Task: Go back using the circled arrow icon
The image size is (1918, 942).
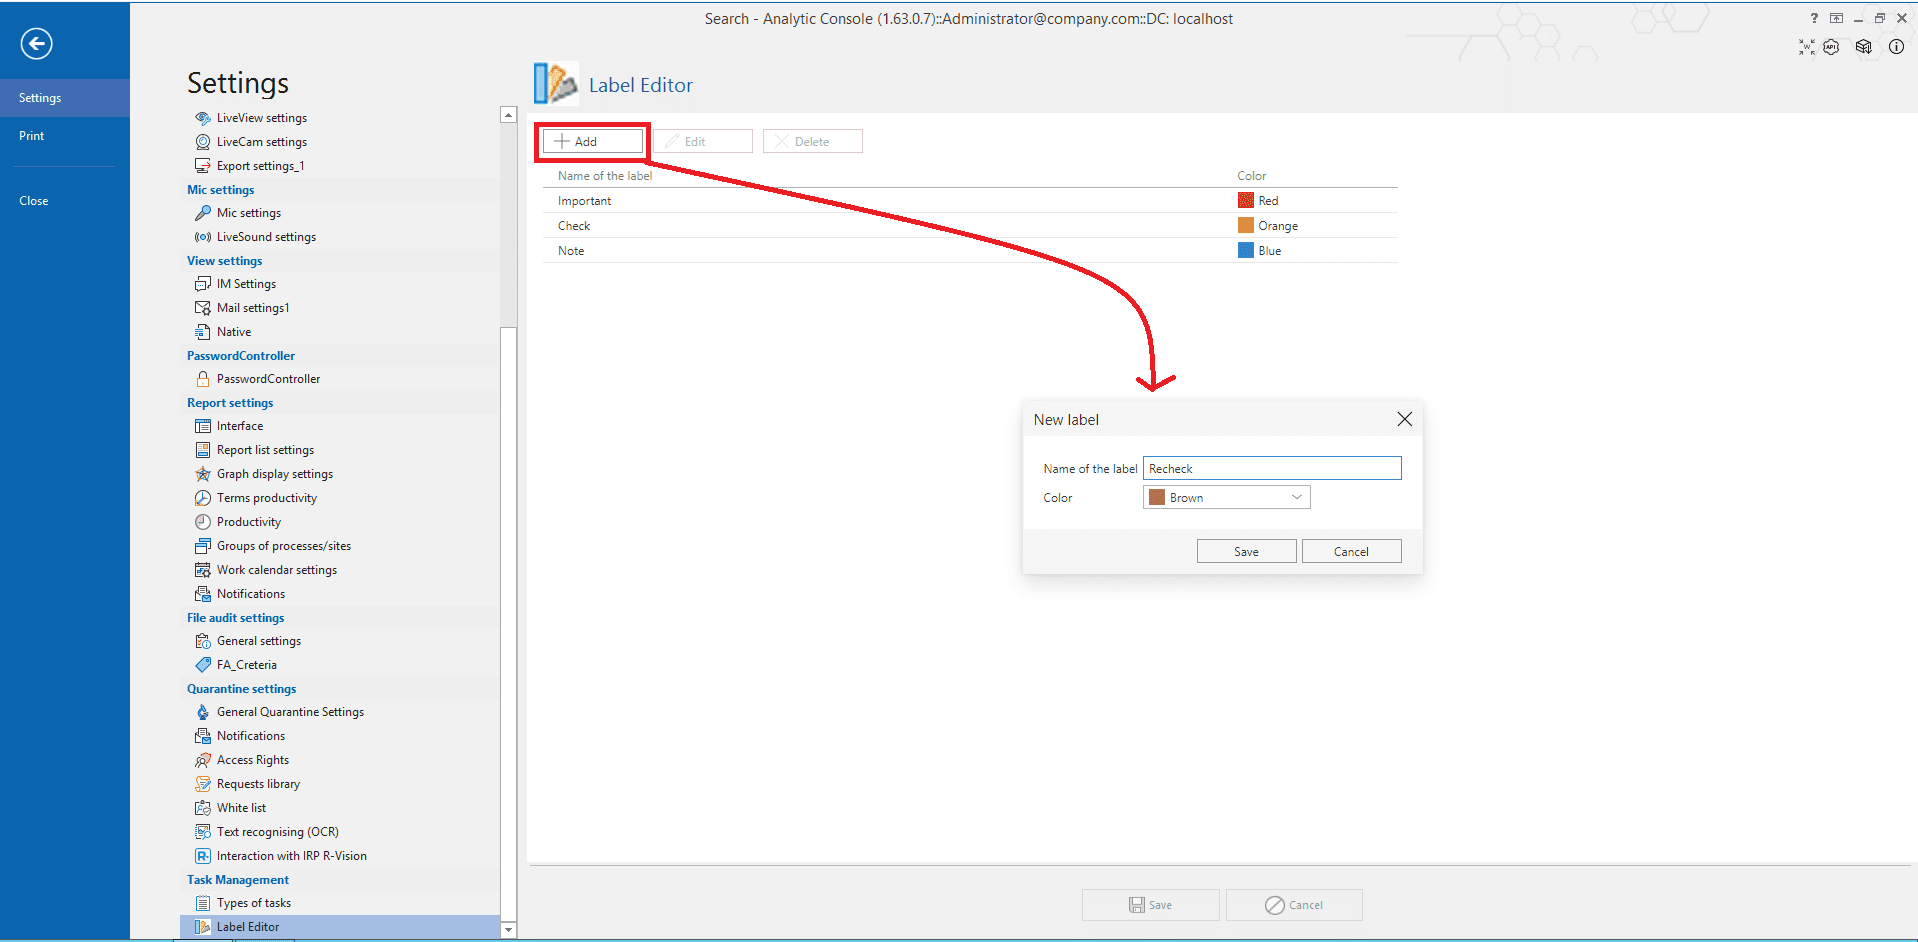Action: pos(37,43)
